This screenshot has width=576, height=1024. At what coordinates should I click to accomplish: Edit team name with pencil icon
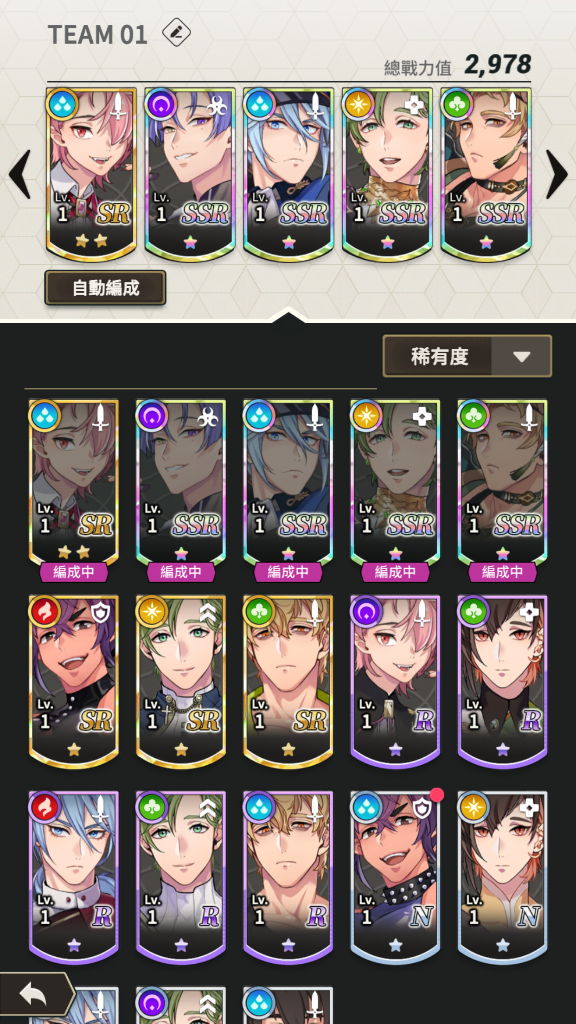pyautogui.click(x=176, y=33)
